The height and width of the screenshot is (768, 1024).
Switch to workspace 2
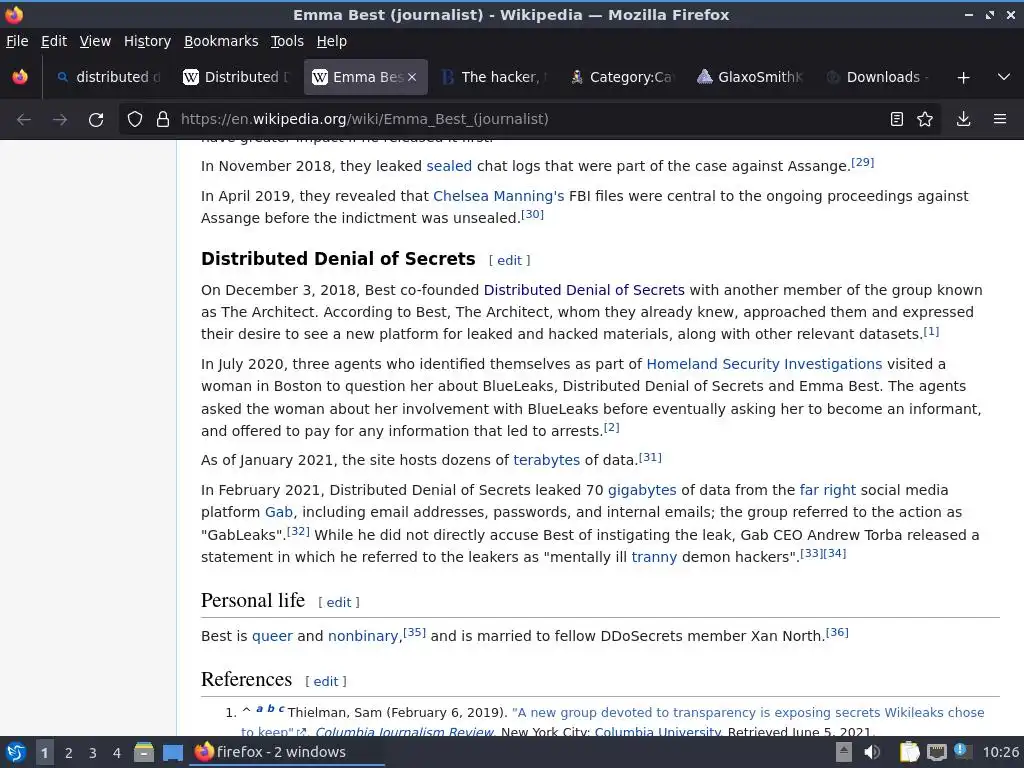[x=69, y=753]
